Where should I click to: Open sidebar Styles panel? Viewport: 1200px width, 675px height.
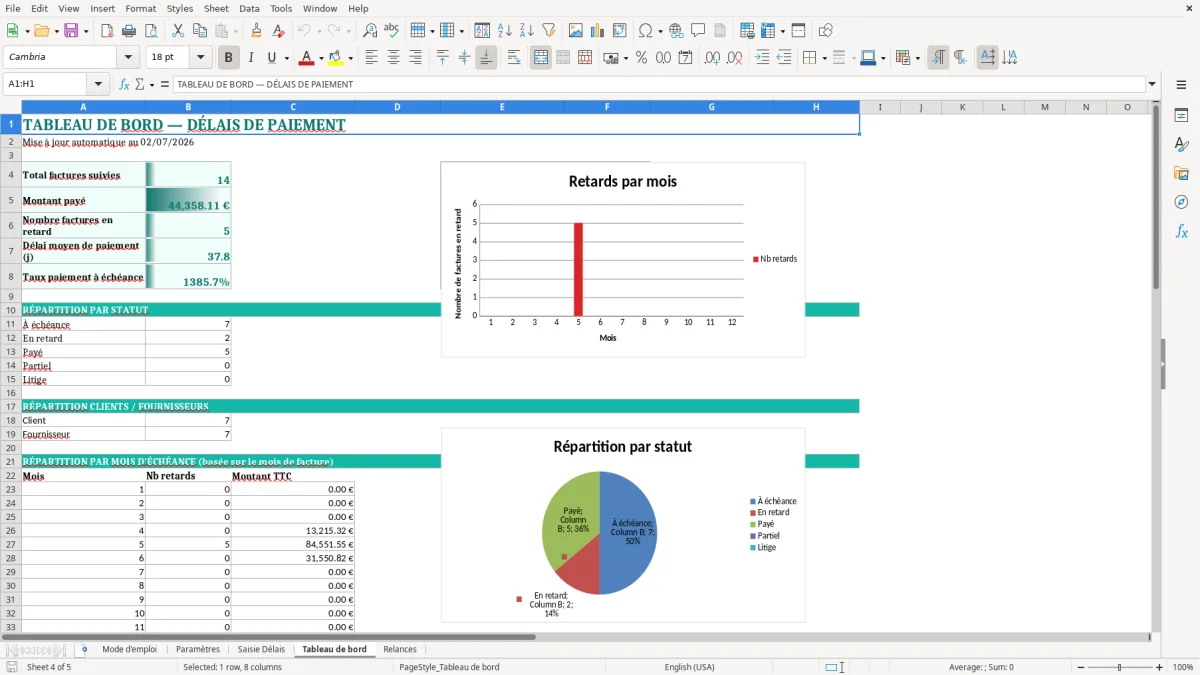coord(1181,145)
